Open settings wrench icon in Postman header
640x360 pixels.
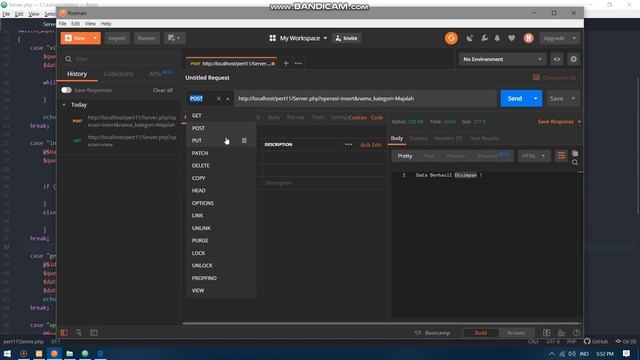pyautogui.click(x=484, y=38)
